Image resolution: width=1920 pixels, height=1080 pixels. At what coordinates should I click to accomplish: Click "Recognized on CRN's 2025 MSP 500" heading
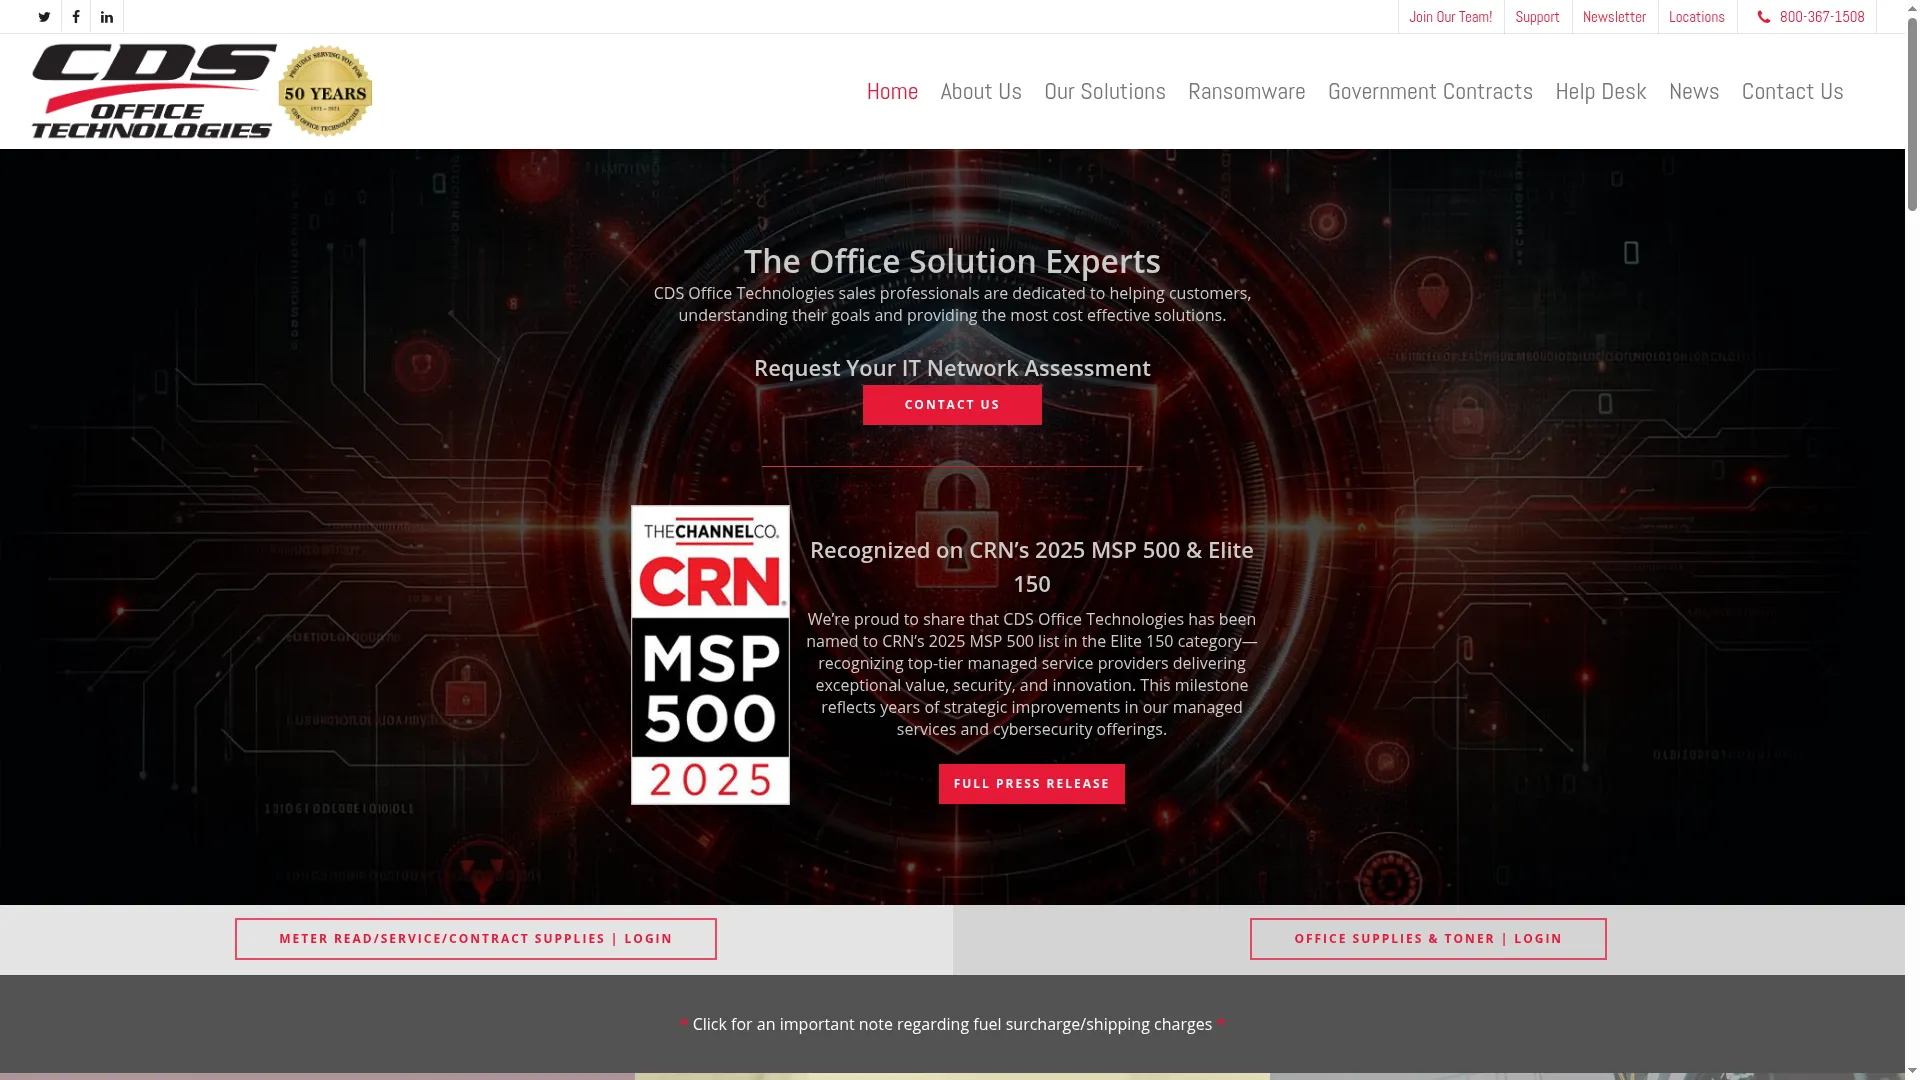click(1032, 567)
